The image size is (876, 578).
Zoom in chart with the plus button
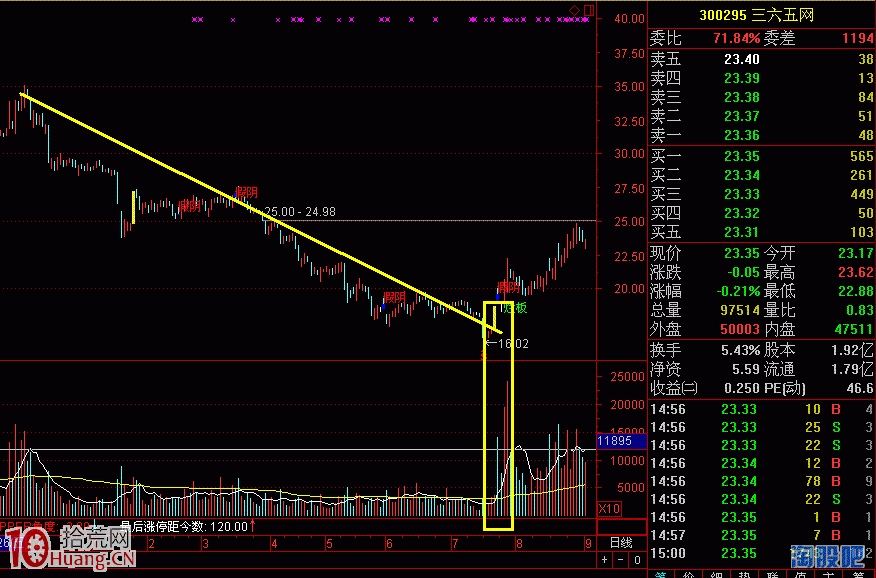[604, 559]
